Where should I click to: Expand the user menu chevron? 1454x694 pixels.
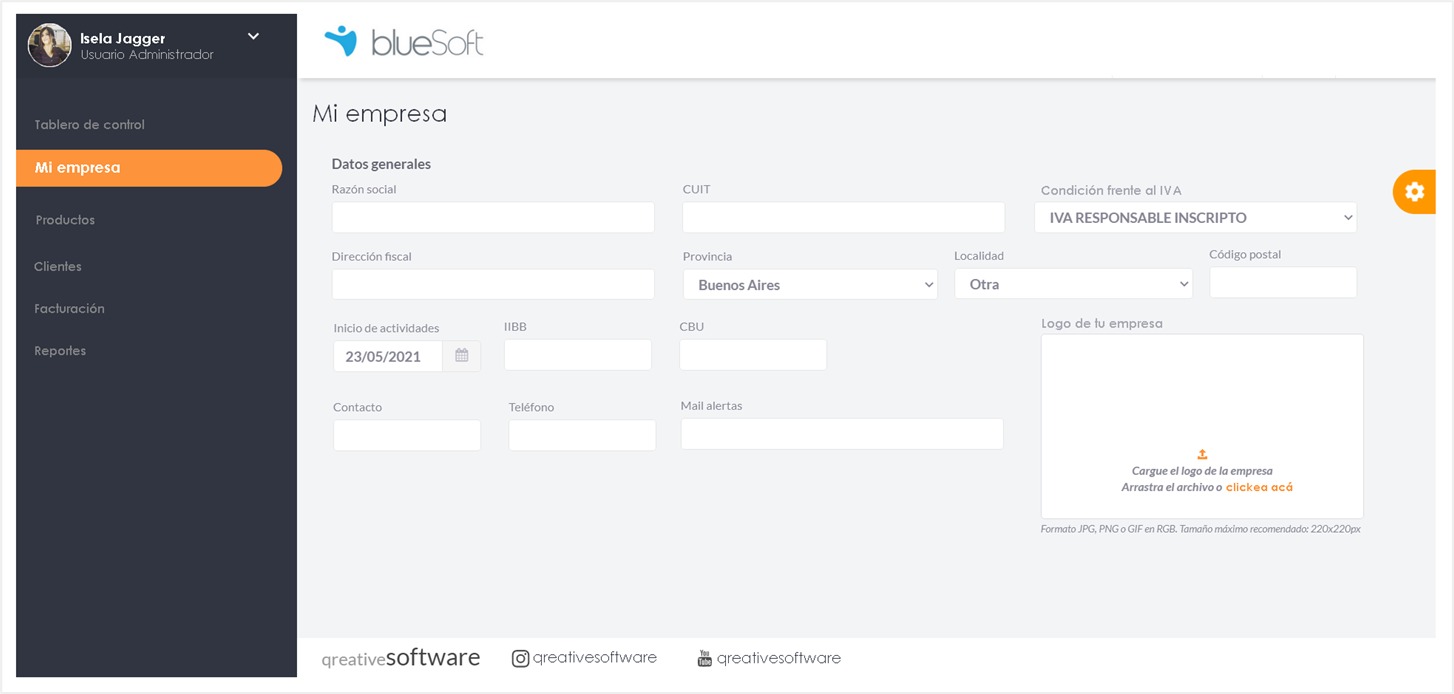click(253, 37)
